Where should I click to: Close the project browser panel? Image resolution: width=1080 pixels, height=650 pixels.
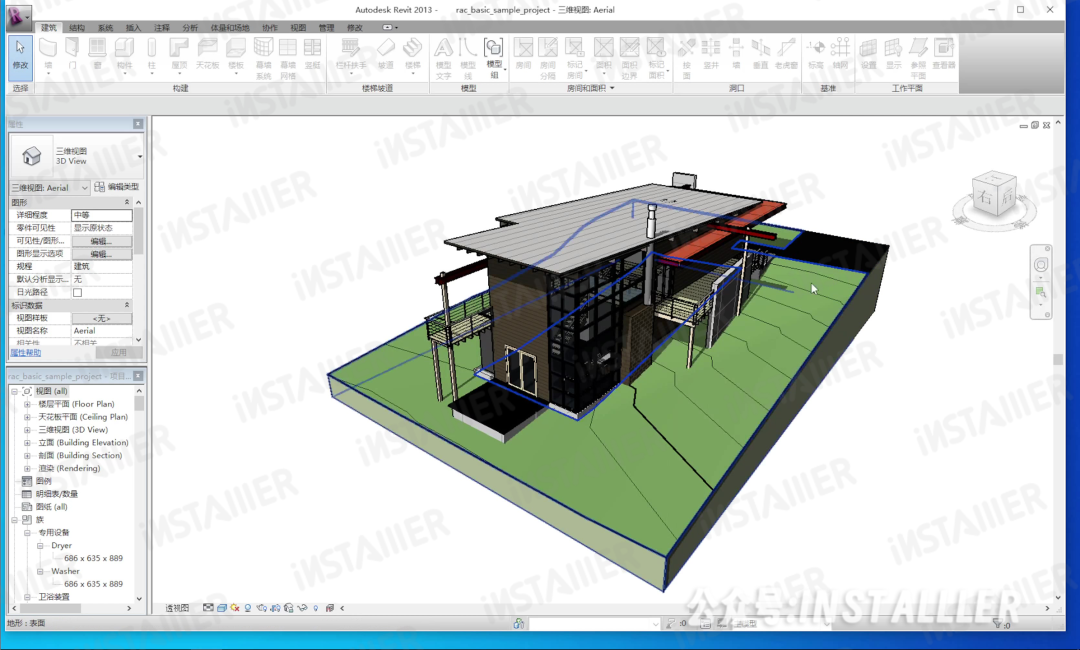point(138,376)
